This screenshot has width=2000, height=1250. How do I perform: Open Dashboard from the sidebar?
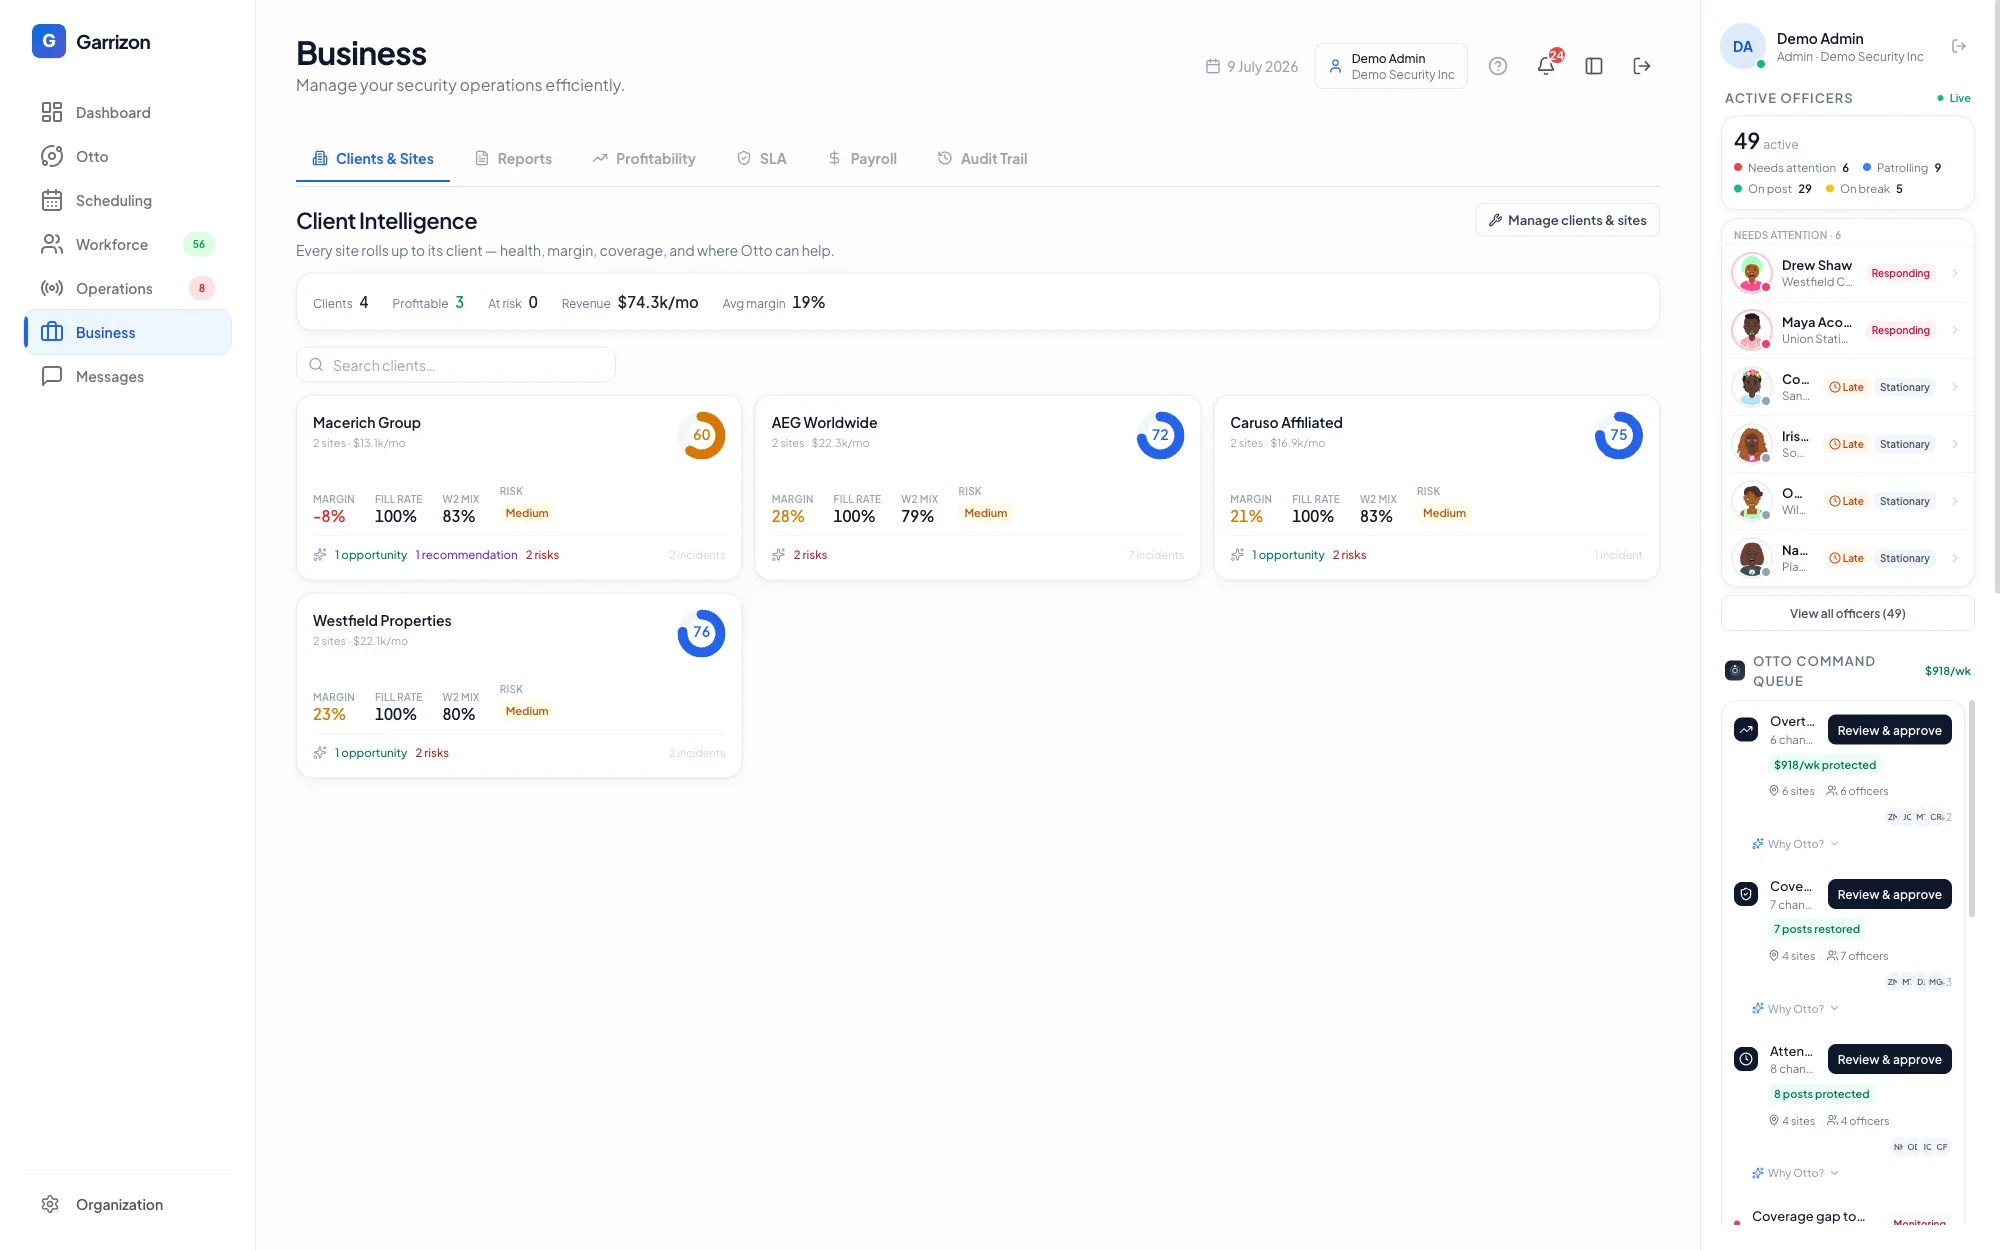coord(128,112)
